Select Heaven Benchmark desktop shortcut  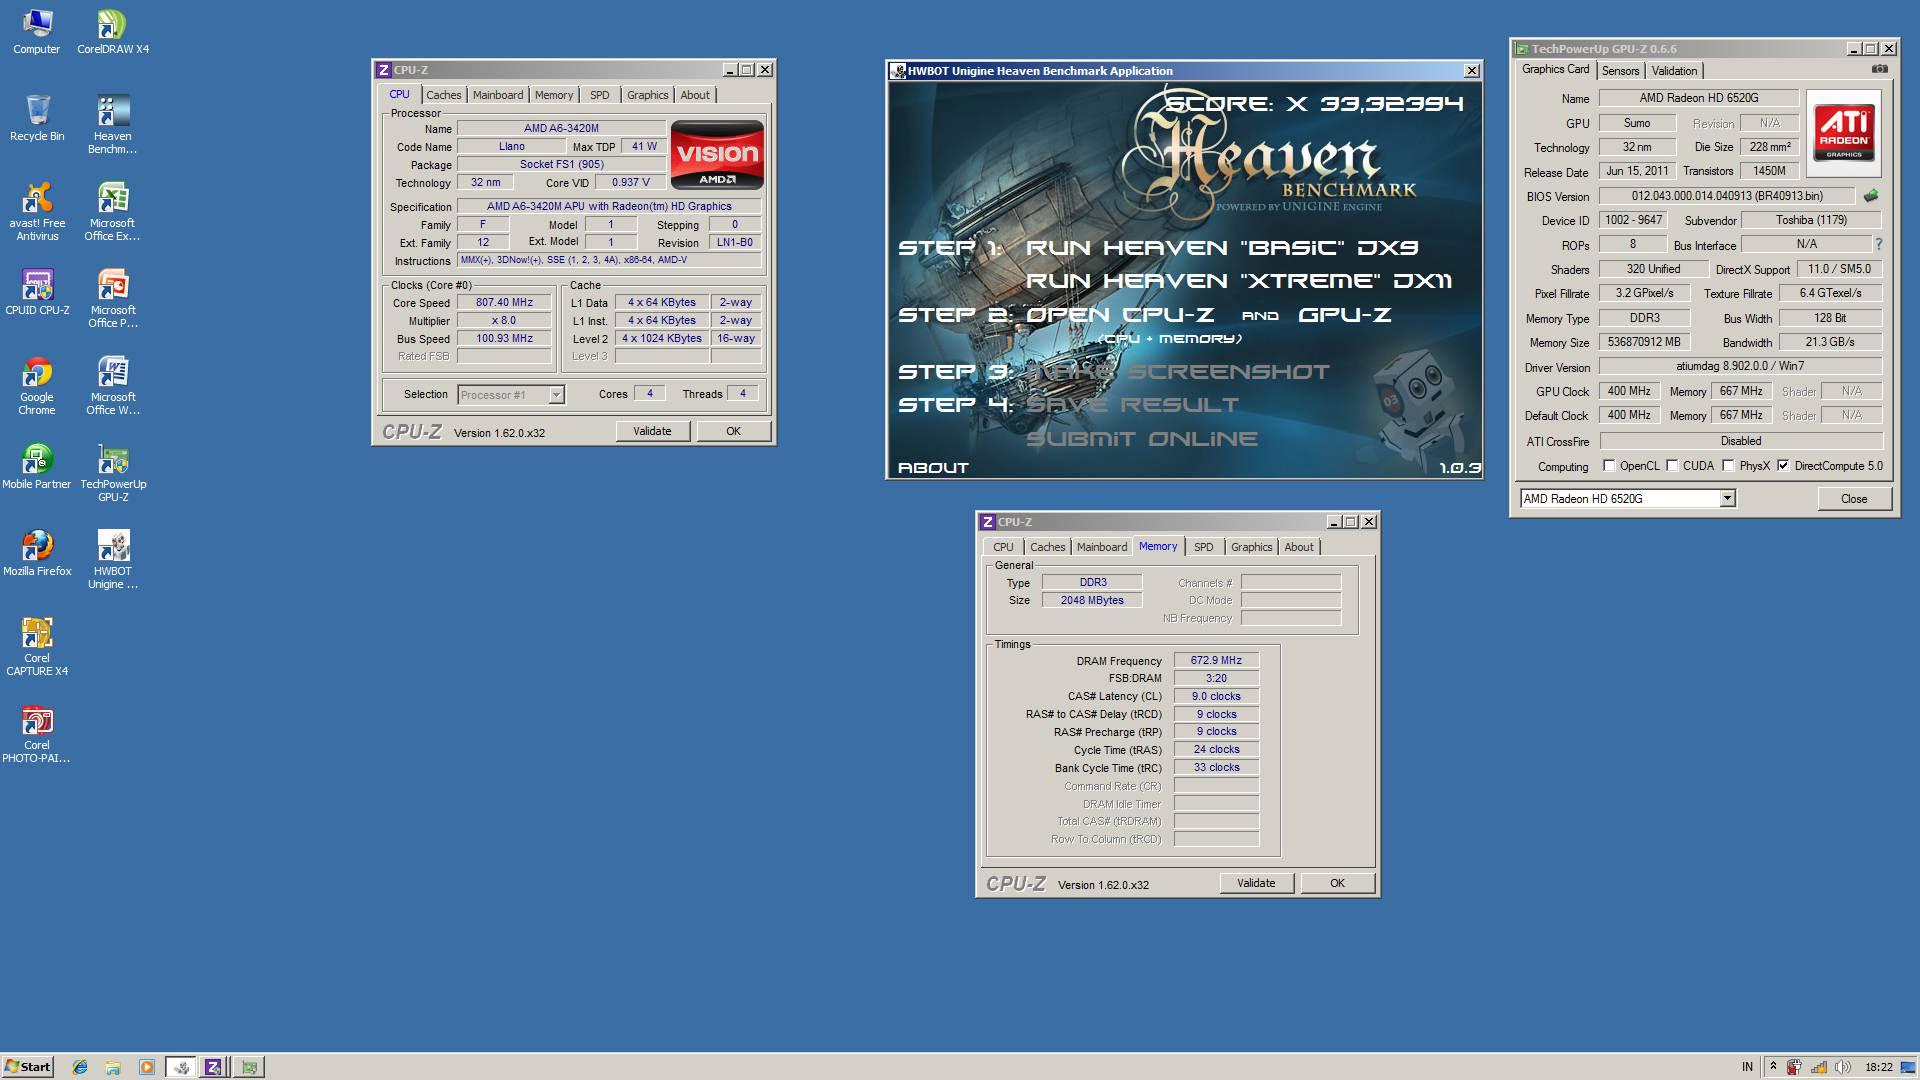(x=113, y=125)
